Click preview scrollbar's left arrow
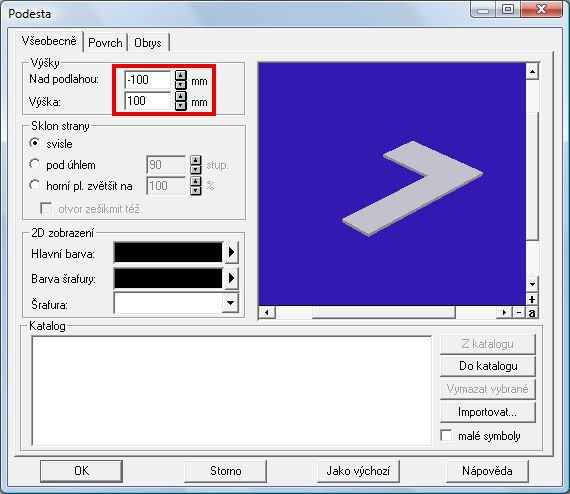 (267, 312)
